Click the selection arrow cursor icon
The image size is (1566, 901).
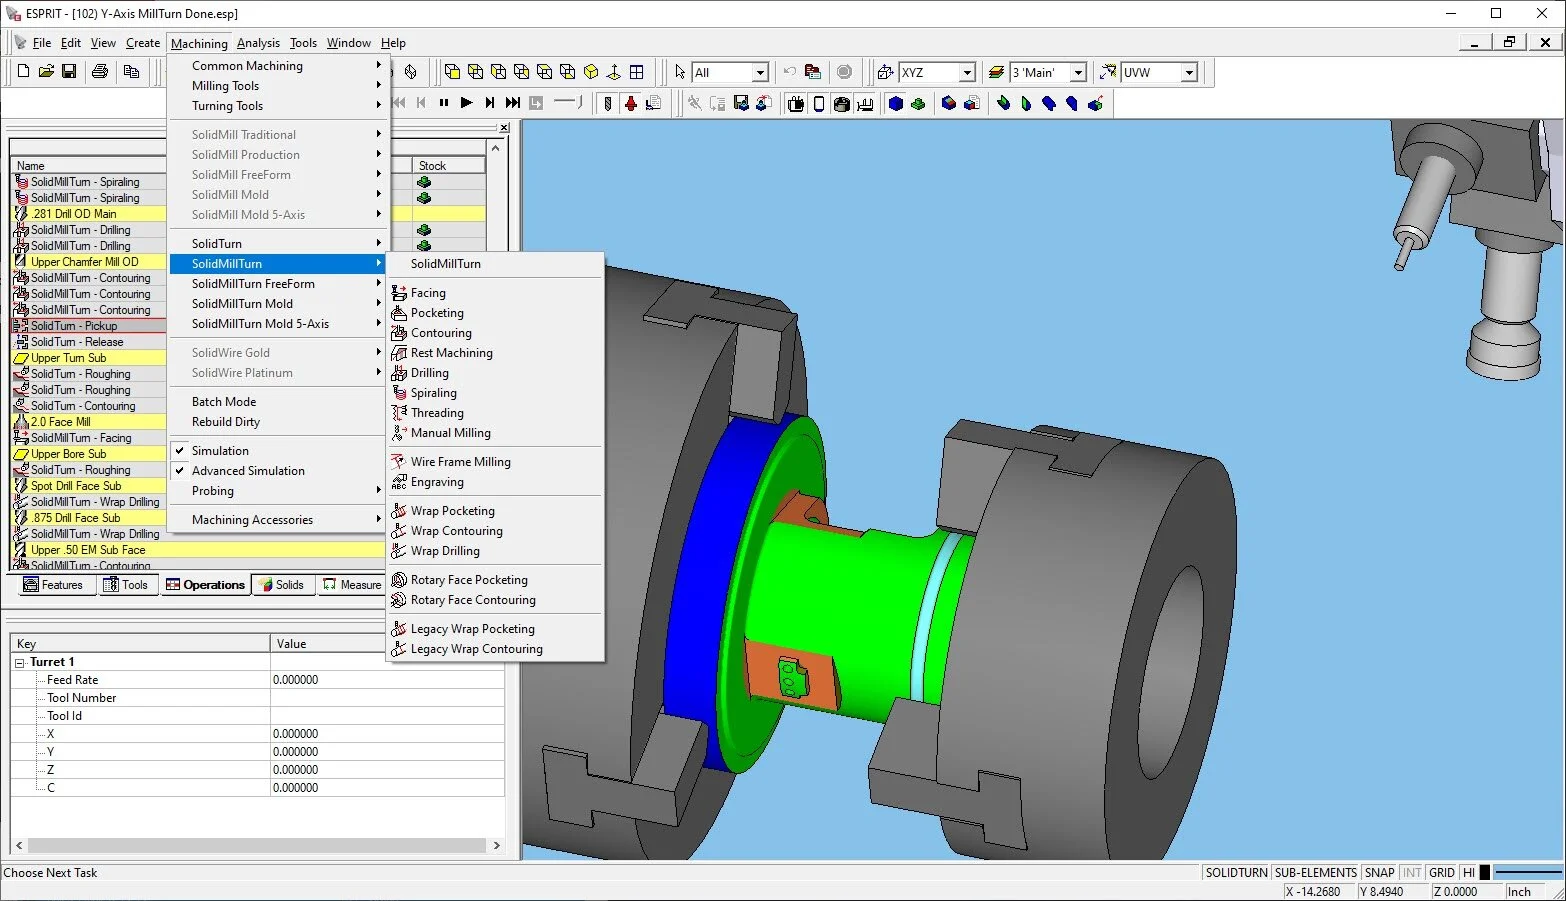click(680, 72)
